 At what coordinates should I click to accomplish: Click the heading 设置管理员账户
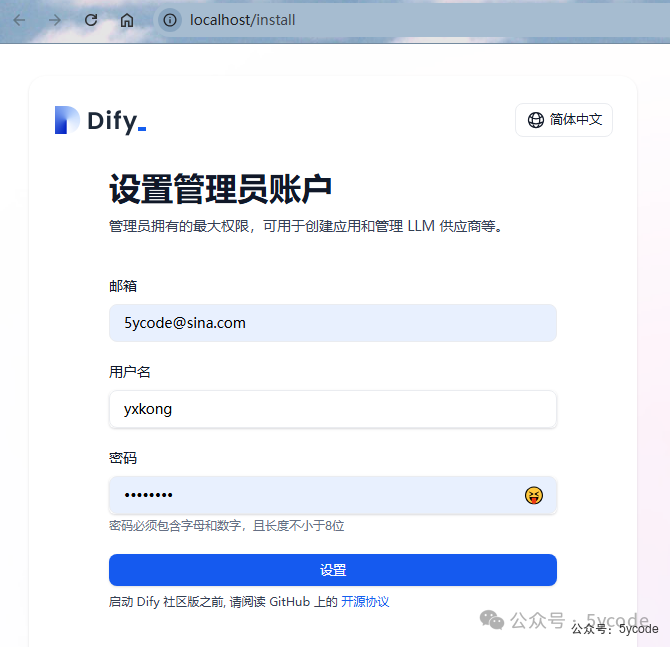220,189
